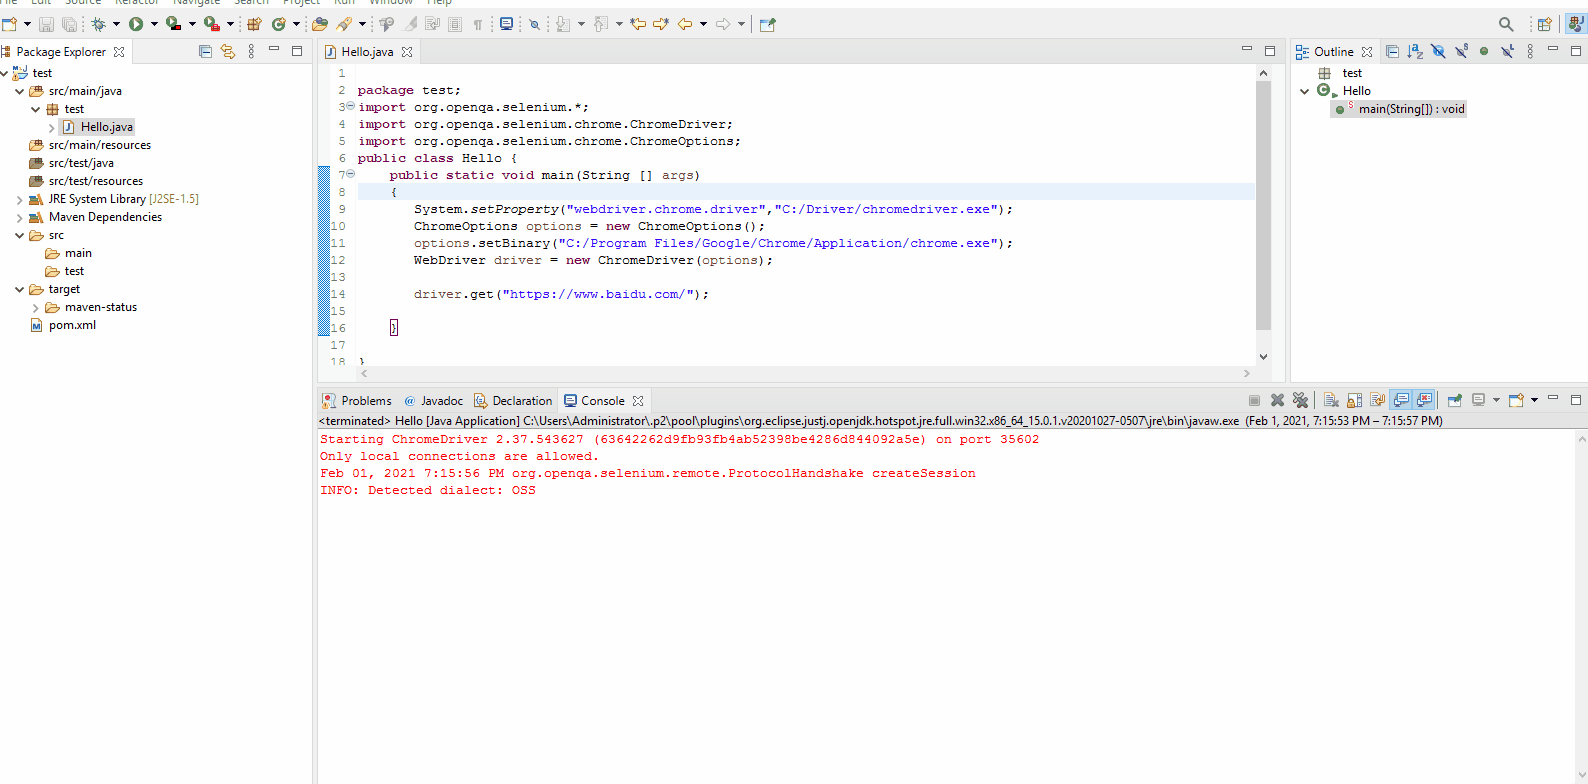
Task: Click the Save icon in toolbar
Action: 46,24
